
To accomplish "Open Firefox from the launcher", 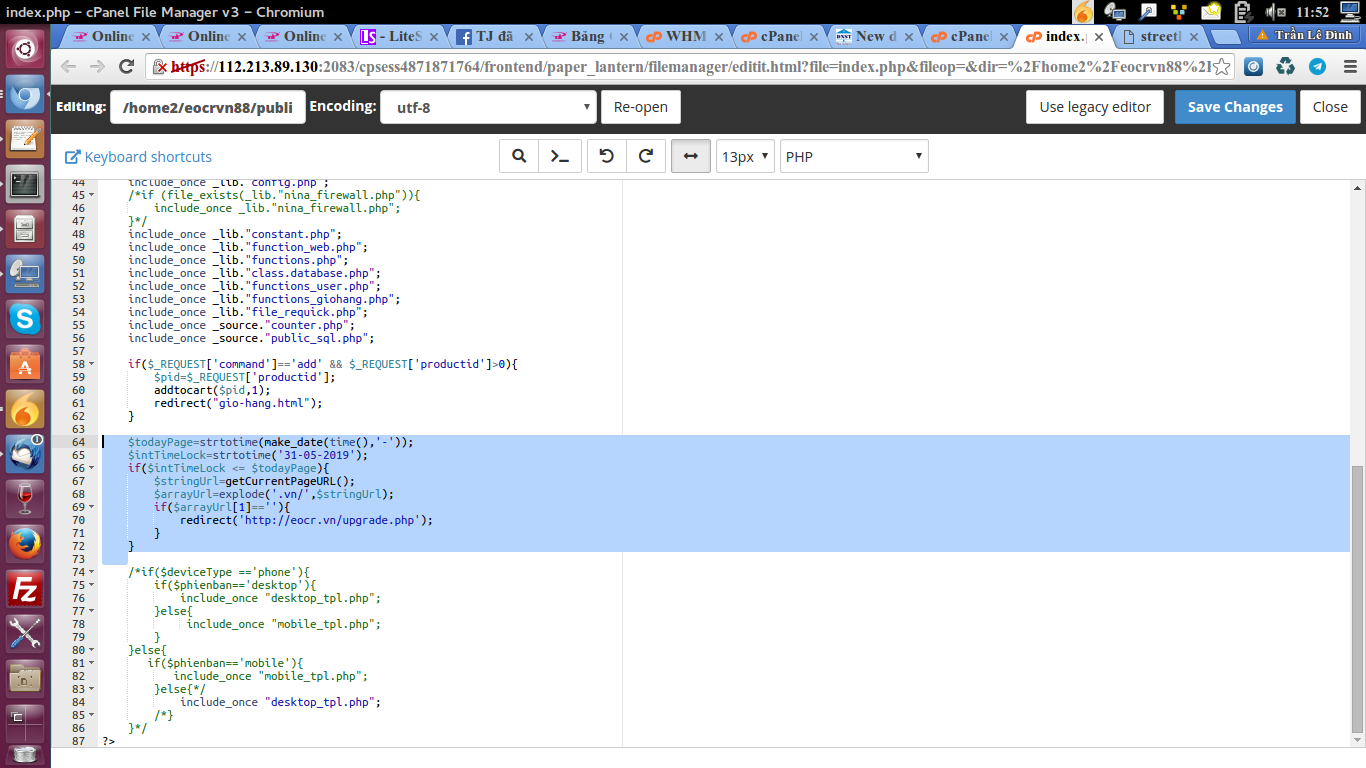I will tap(25, 544).
